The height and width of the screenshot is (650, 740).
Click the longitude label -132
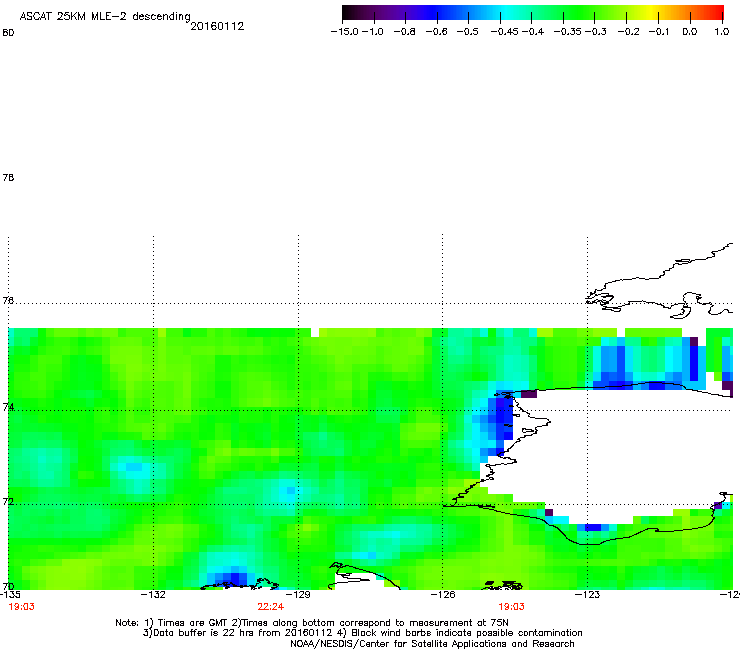(x=153, y=594)
